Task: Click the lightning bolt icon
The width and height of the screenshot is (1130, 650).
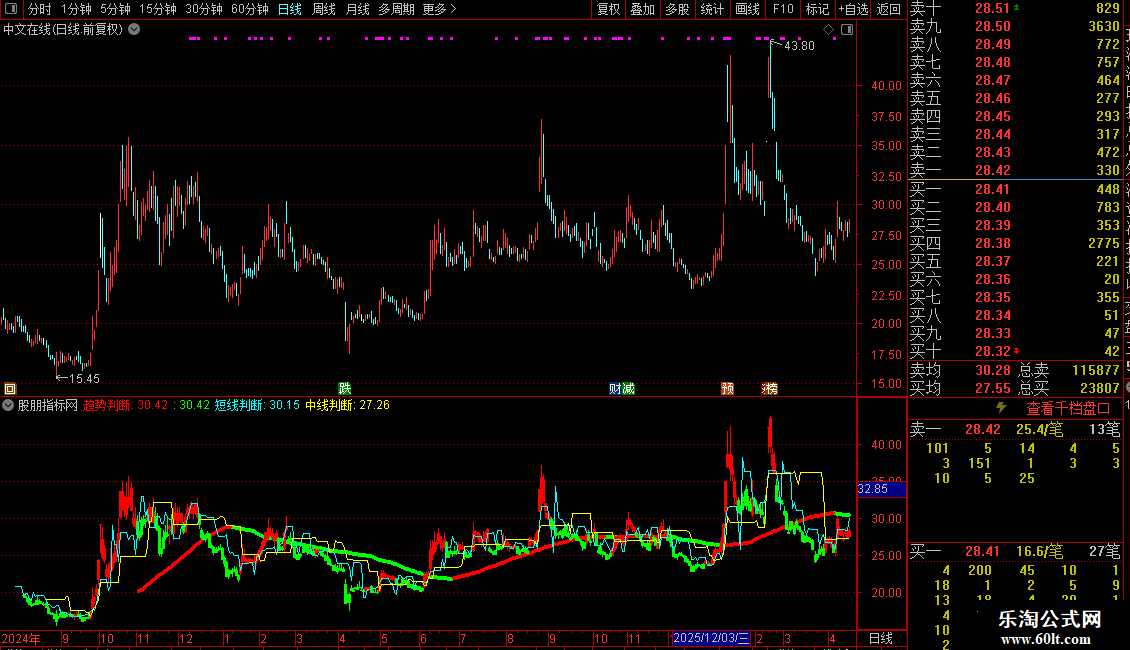Action: point(1001,408)
